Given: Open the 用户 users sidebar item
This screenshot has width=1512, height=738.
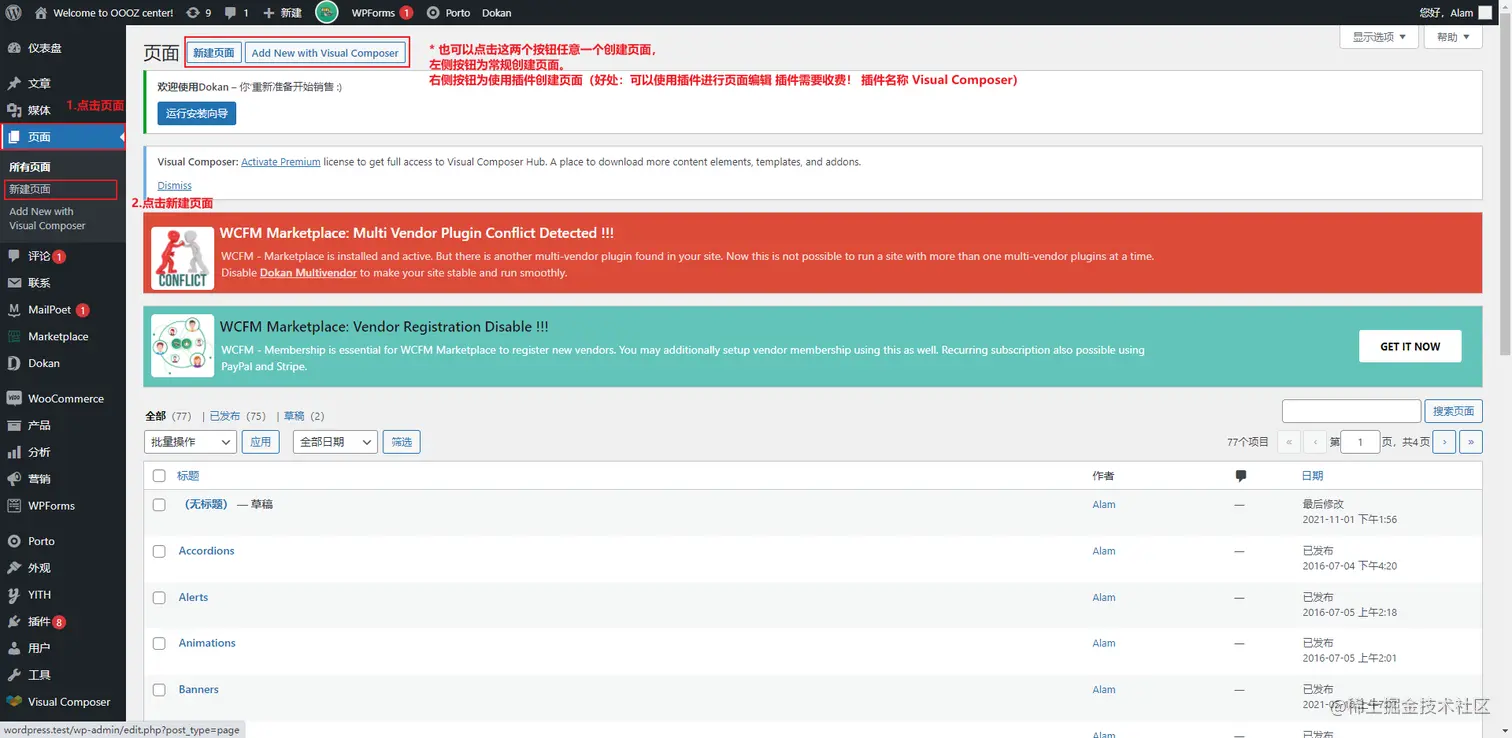Looking at the screenshot, I should [x=63, y=648].
